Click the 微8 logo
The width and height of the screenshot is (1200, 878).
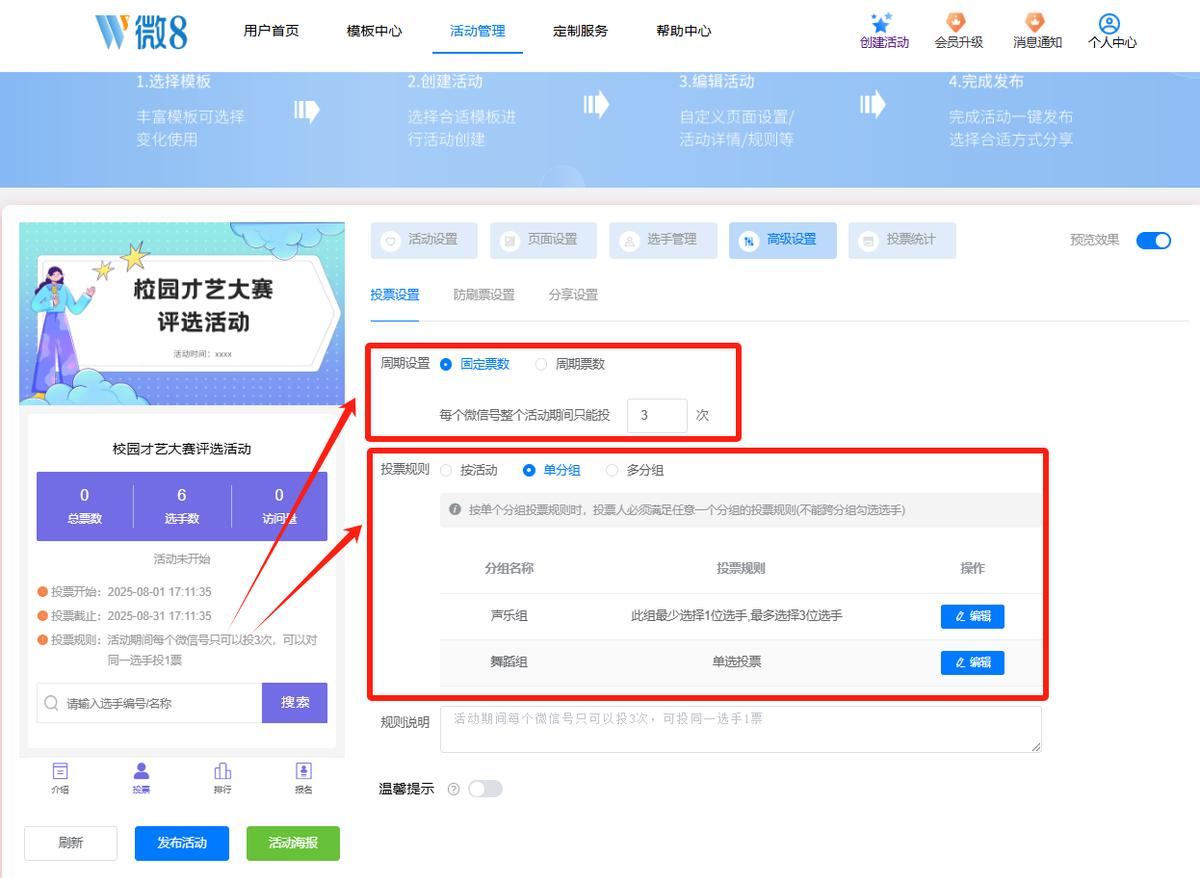(x=142, y=31)
